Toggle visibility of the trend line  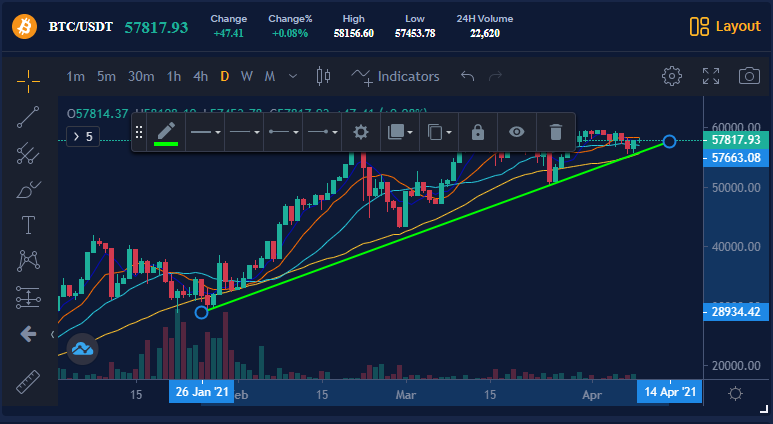517,132
